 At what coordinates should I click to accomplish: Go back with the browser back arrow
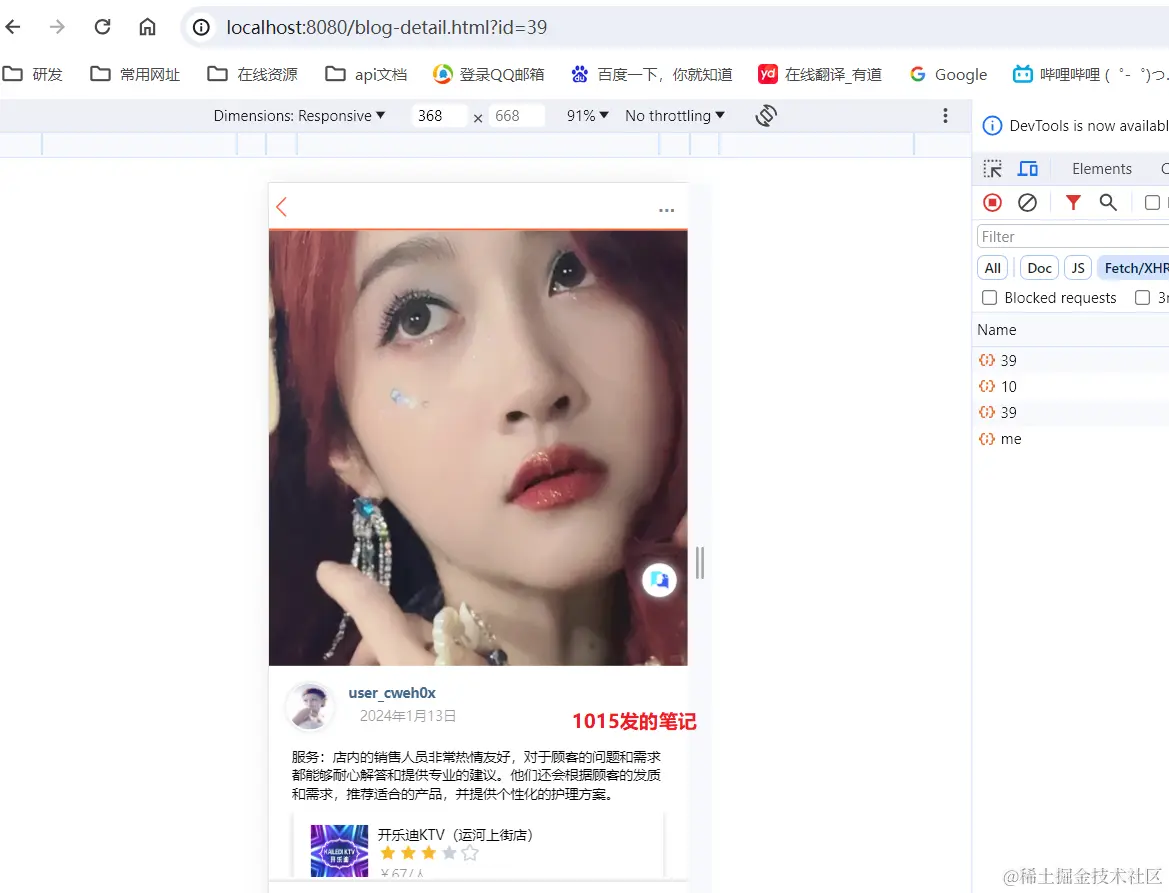point(13,28)
